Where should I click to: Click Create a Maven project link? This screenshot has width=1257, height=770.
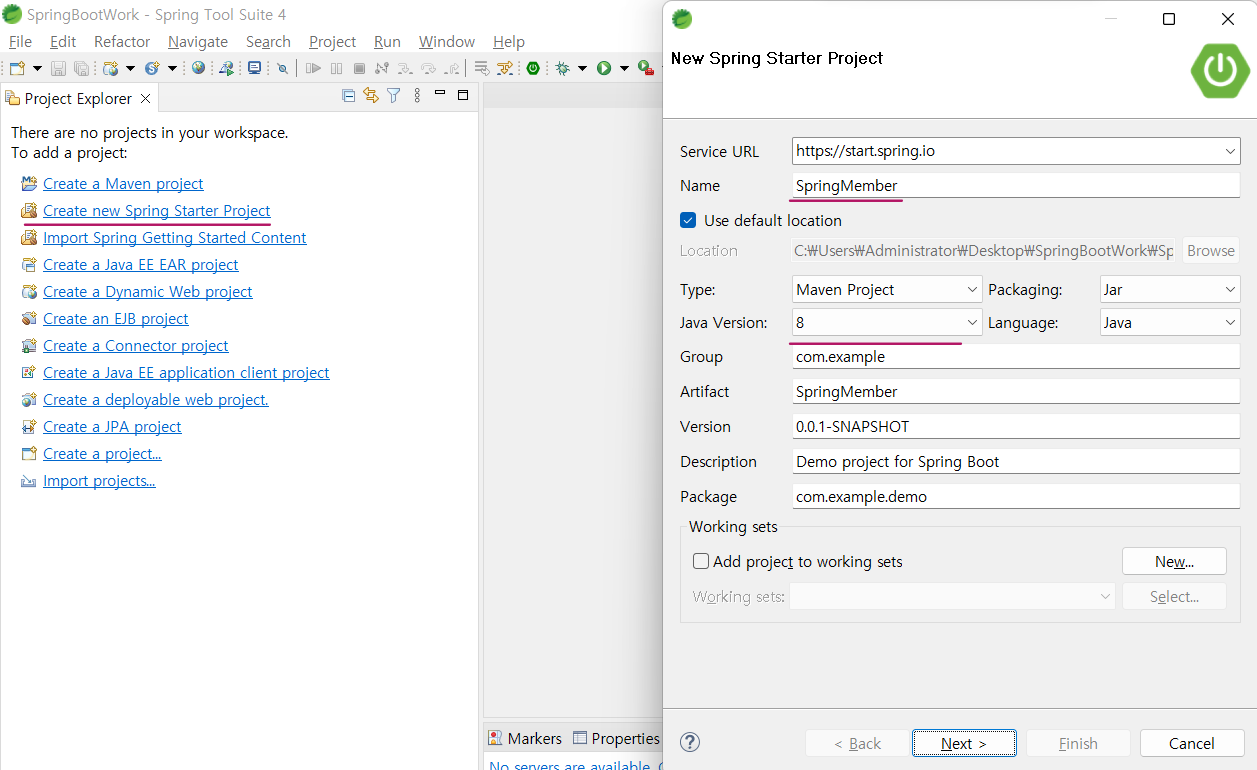[123, 183]
